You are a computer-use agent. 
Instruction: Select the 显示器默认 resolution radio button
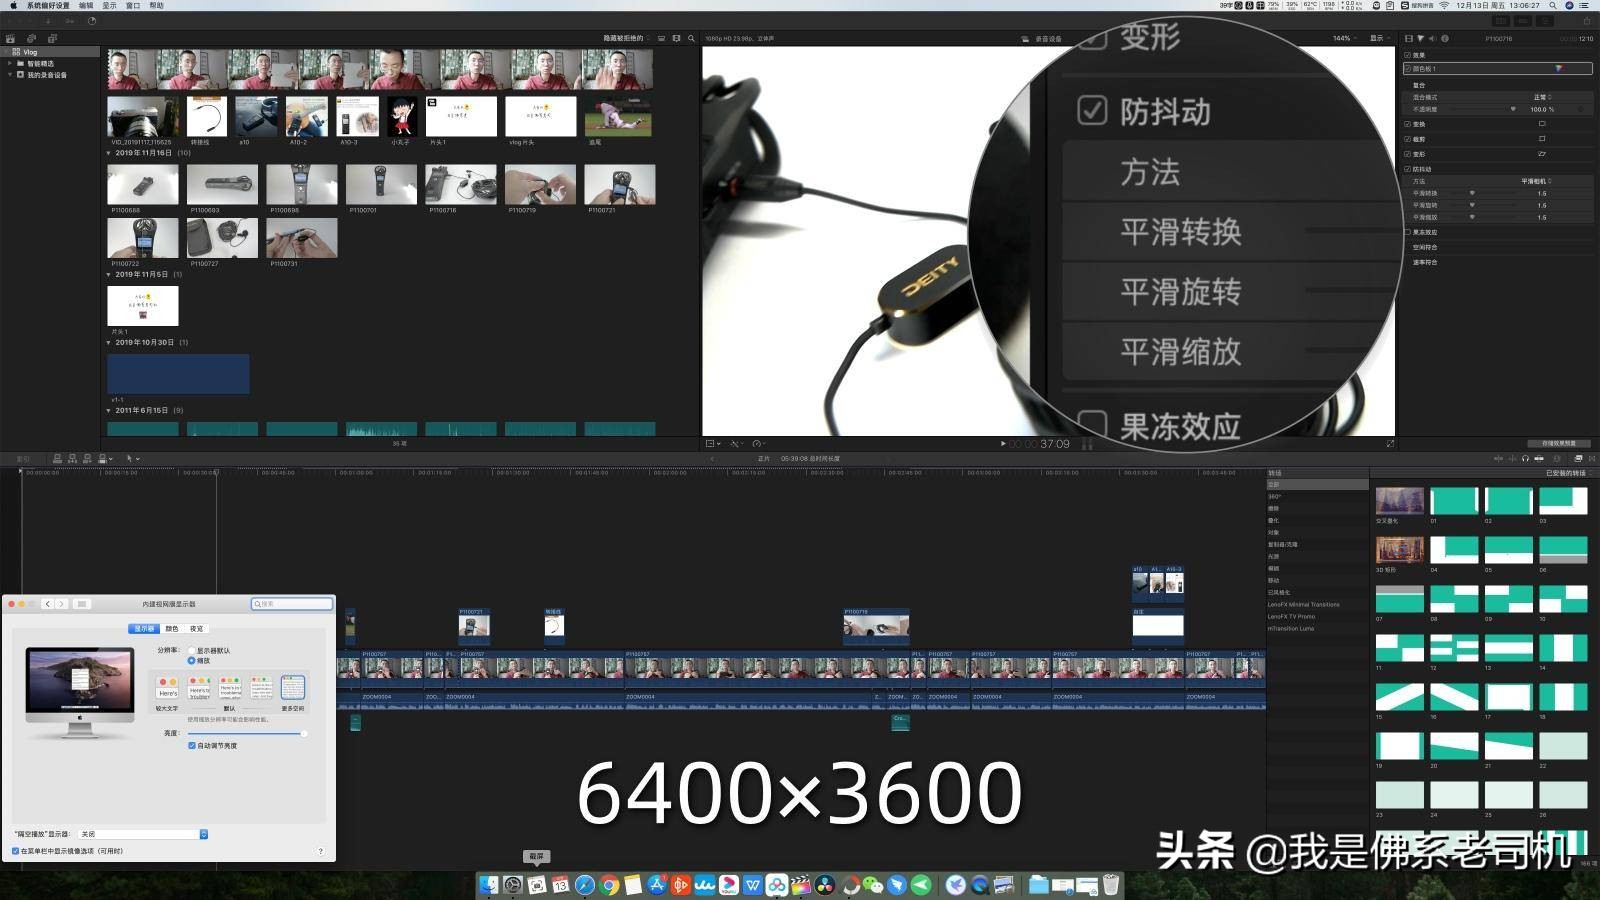(192, 650)
